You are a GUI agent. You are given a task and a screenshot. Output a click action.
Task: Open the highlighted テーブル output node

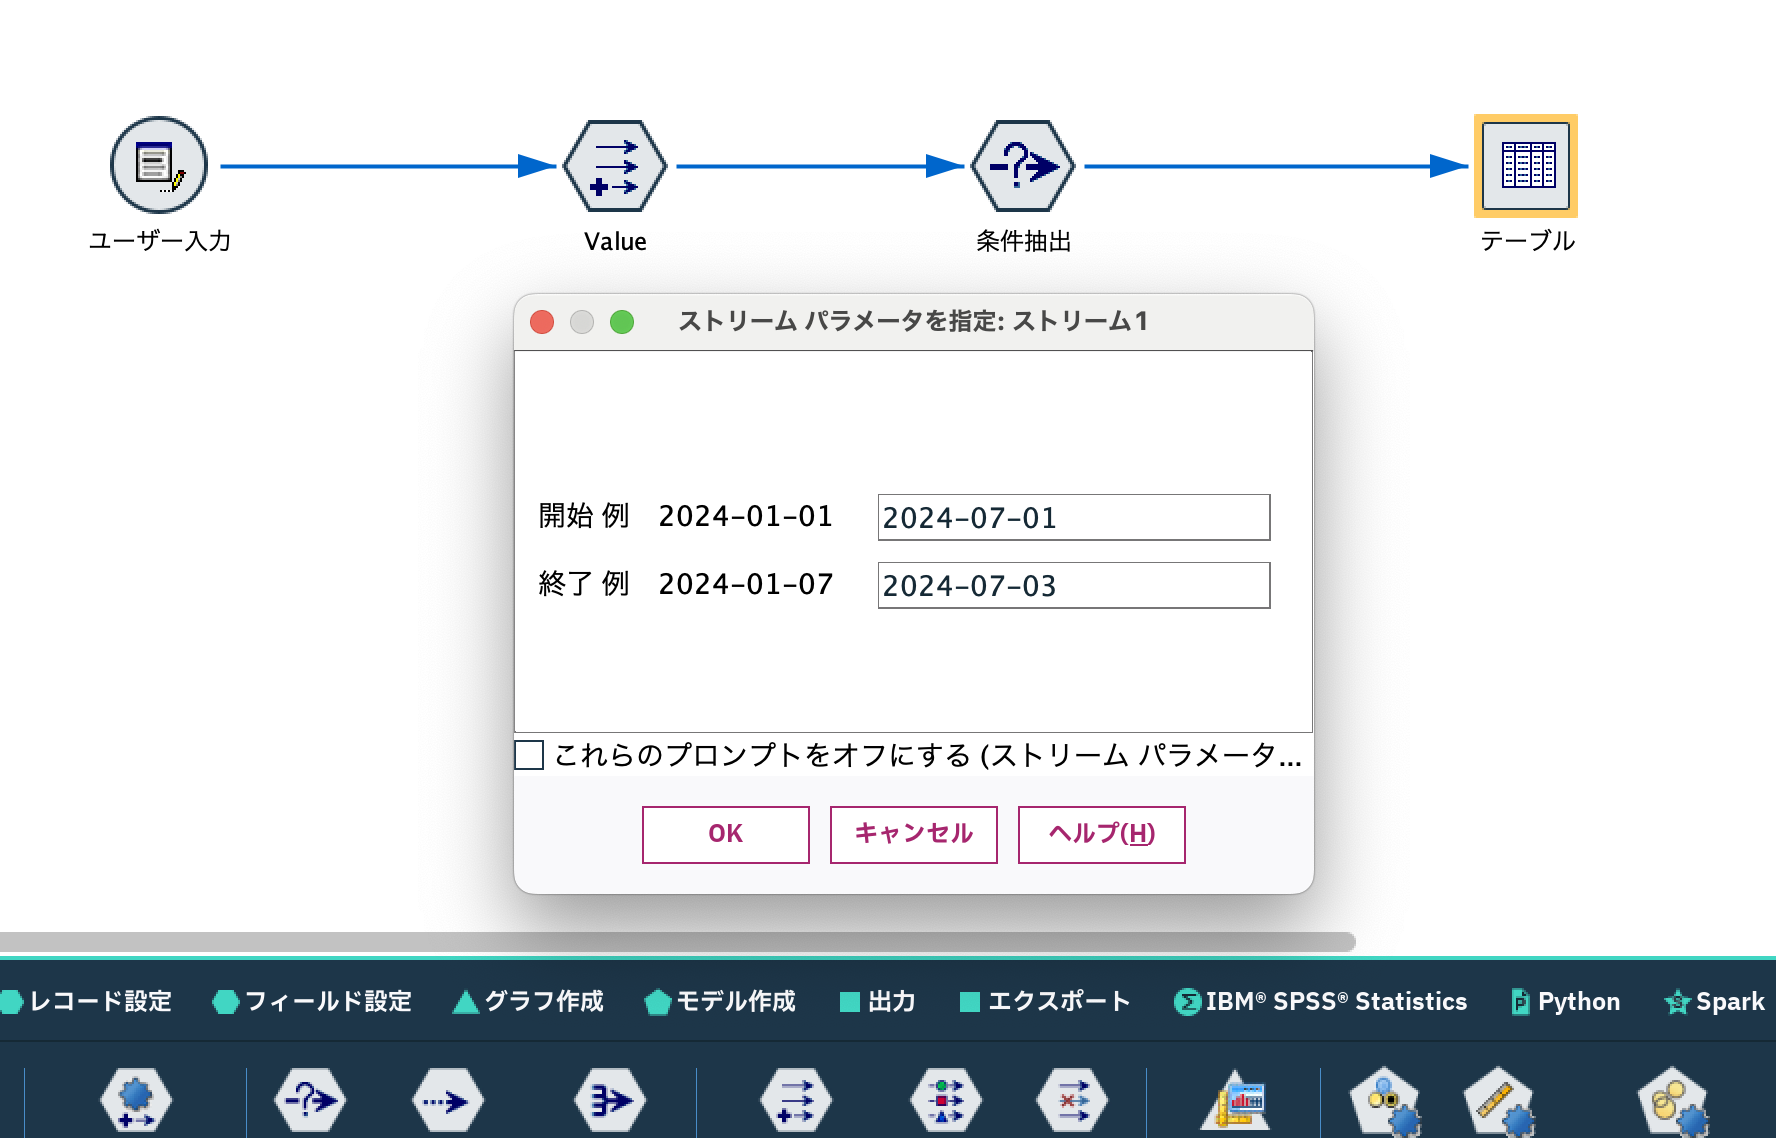tap(1525, 164)
